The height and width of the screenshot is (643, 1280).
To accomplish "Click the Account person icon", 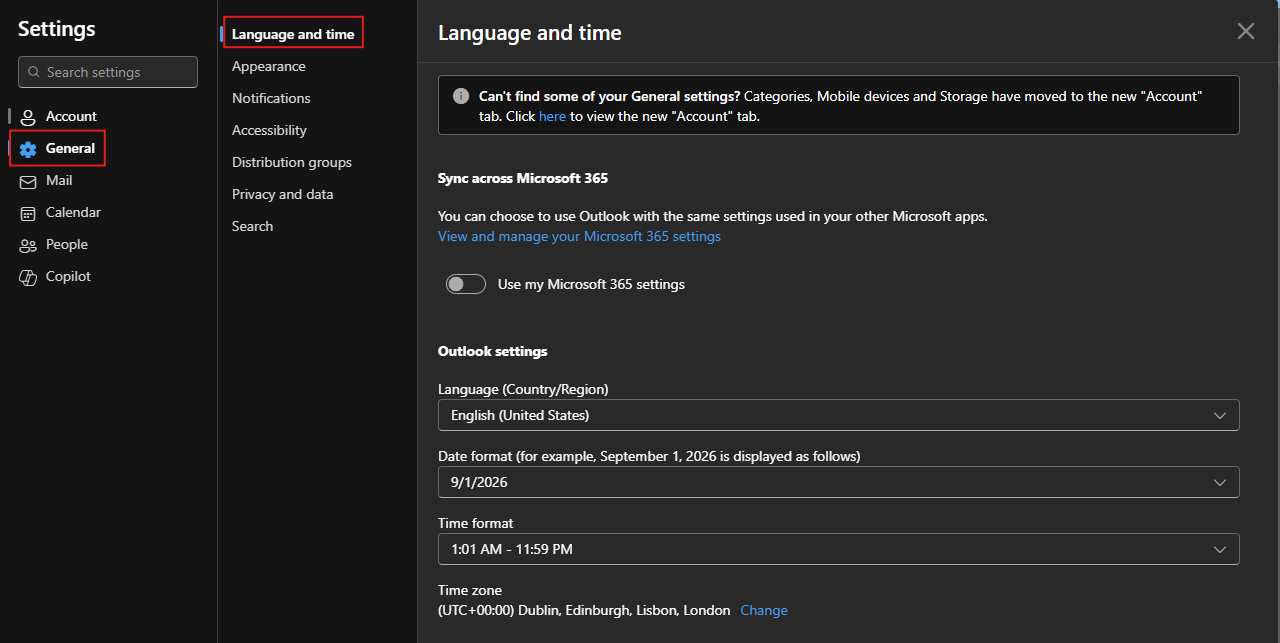I will coord(28,117).
